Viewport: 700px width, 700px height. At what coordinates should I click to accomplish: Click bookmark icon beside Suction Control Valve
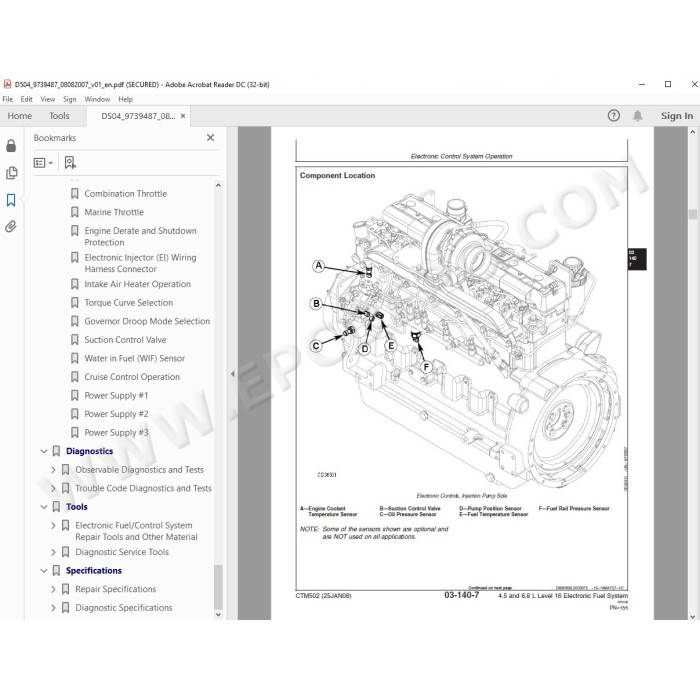coord(75,340)
